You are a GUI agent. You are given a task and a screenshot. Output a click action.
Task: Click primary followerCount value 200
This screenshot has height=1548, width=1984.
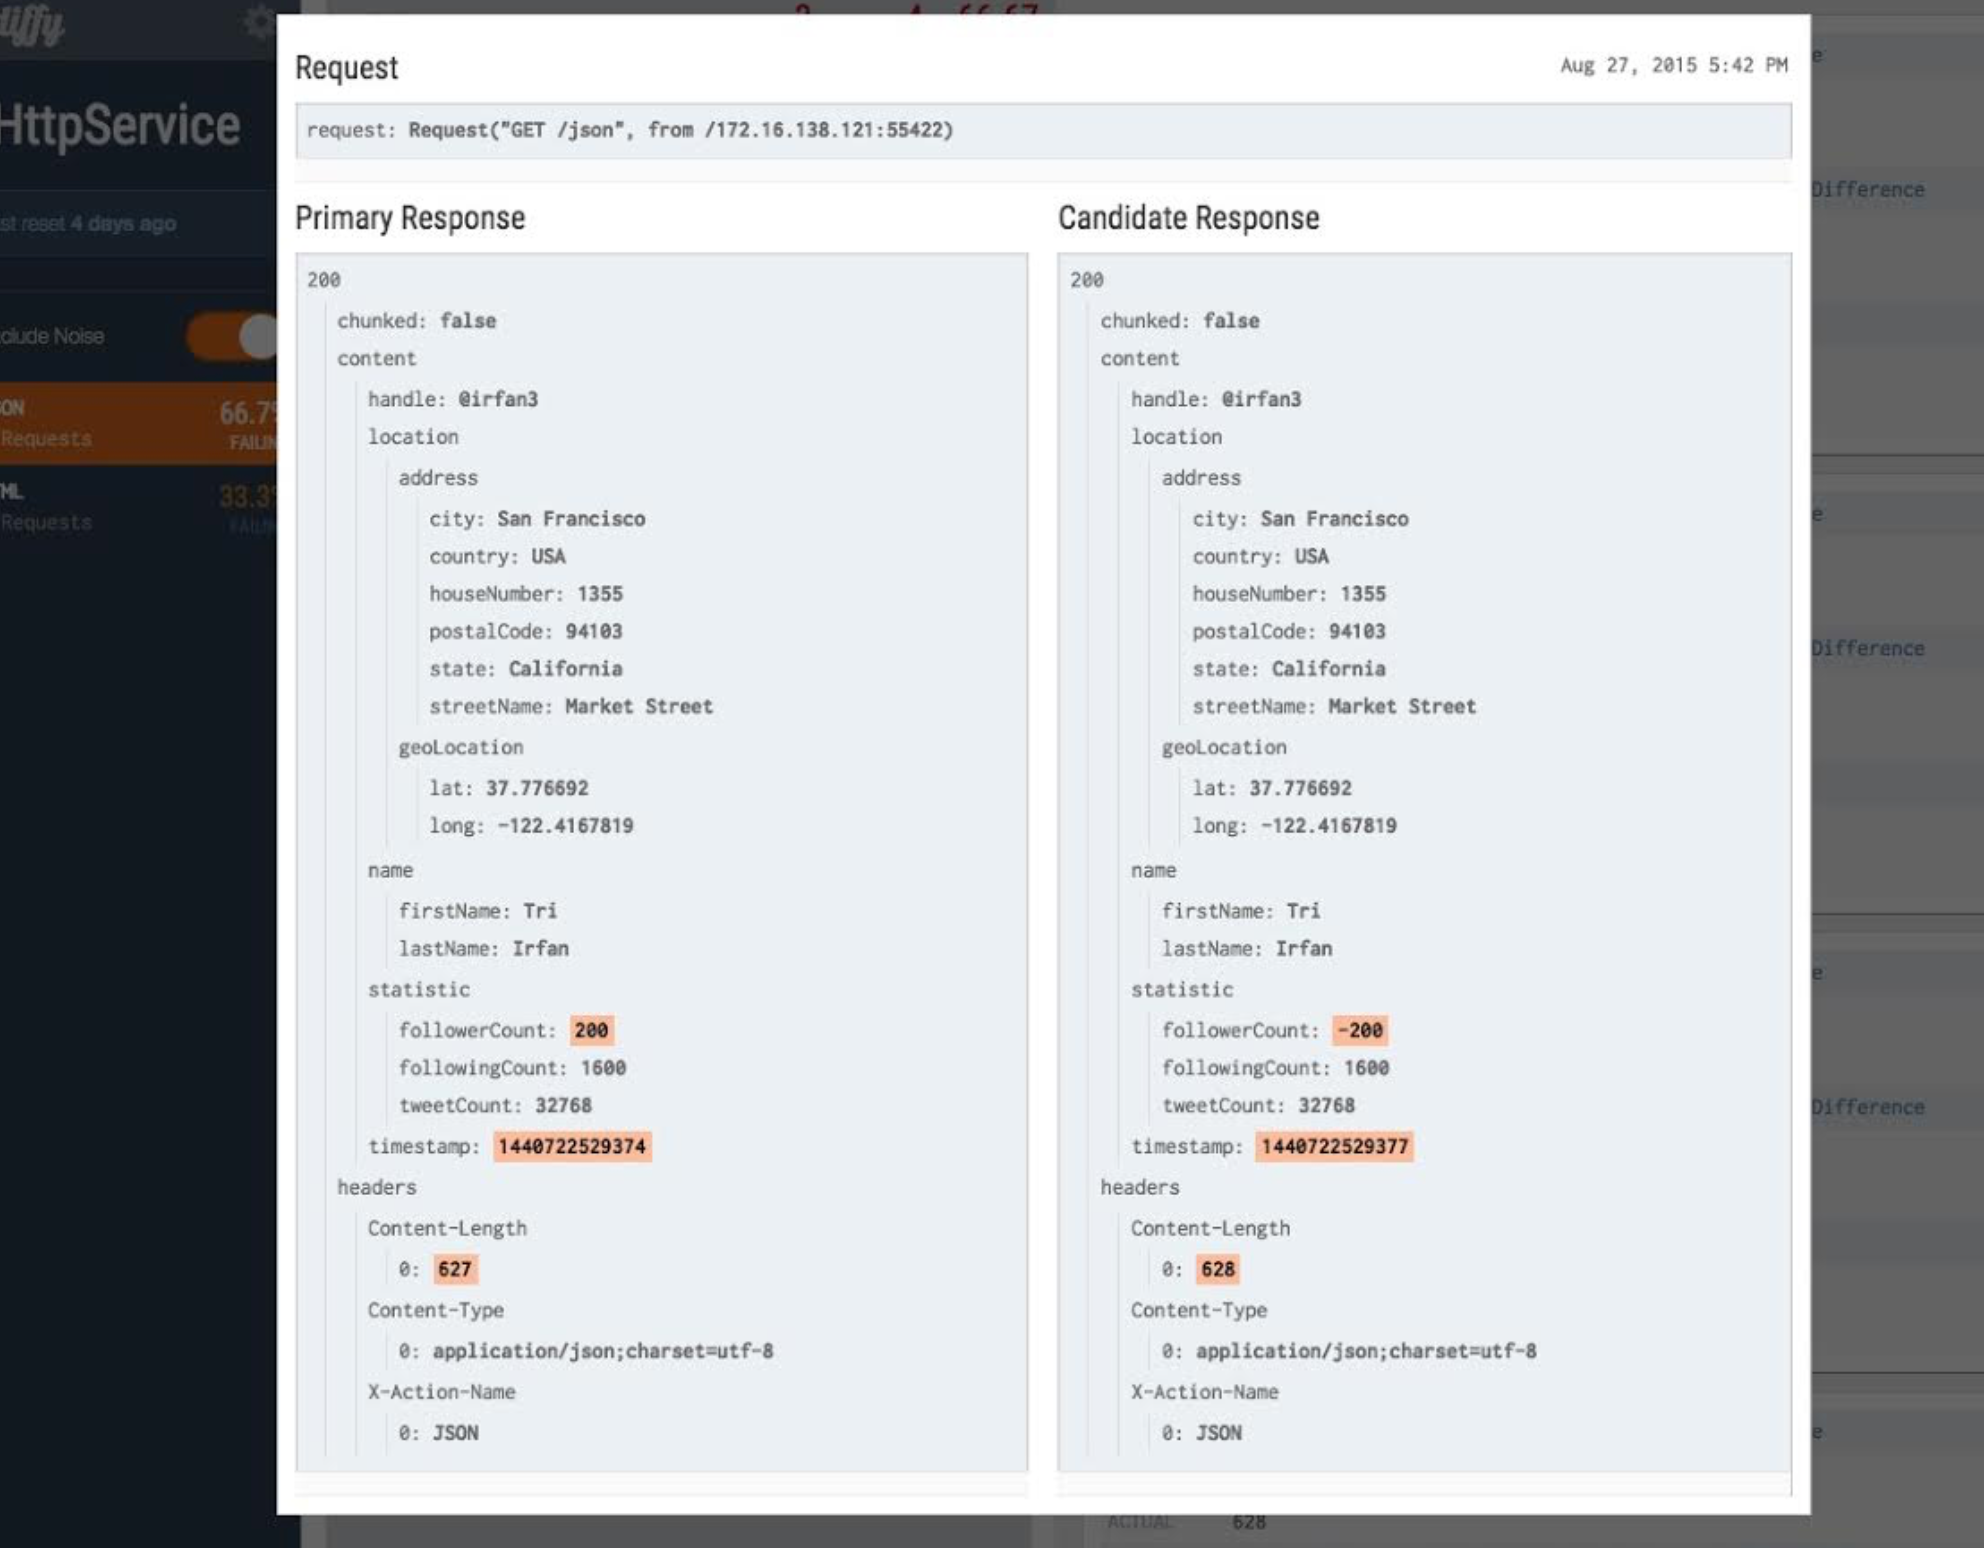pyautogui.click(x=591, y=1030)
